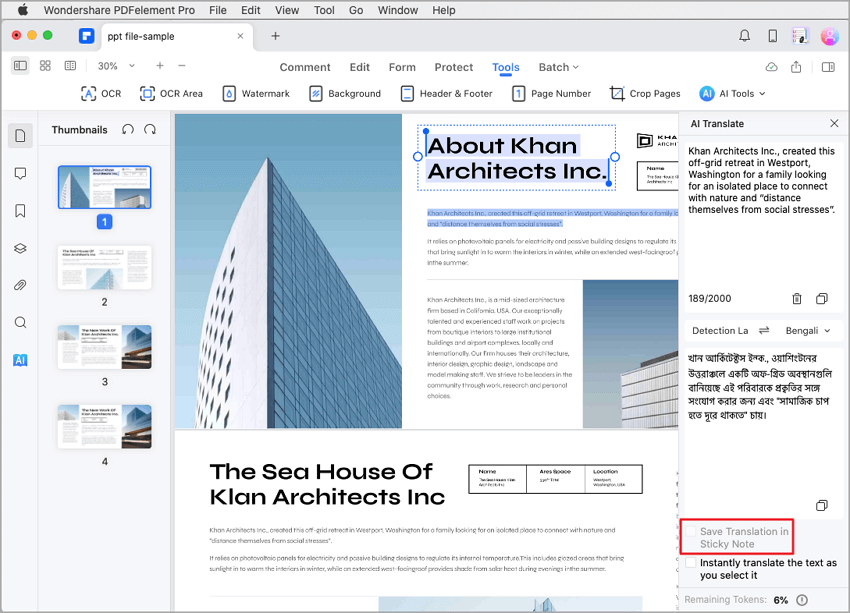Switch to the Edit tab
850x613 pixels.
point(359,67)
